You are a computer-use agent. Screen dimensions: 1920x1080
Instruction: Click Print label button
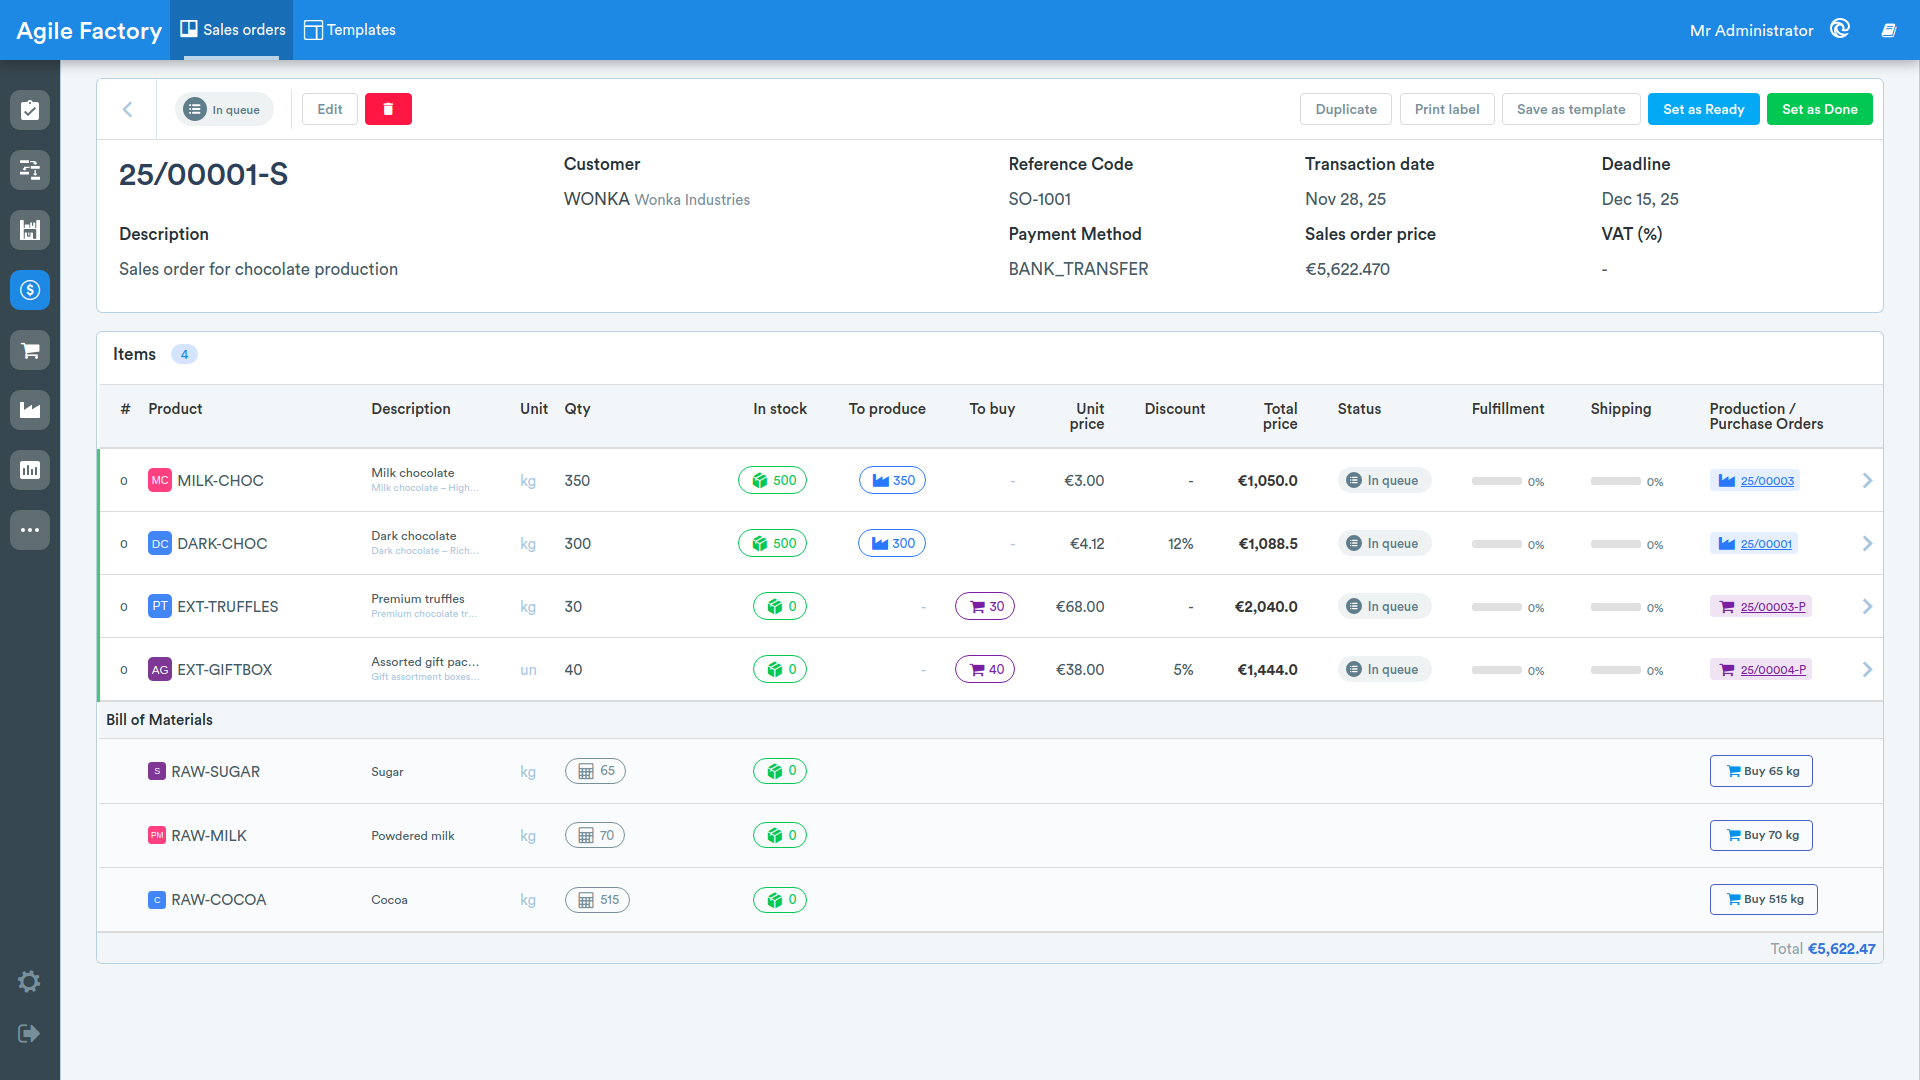point(1447,109)
